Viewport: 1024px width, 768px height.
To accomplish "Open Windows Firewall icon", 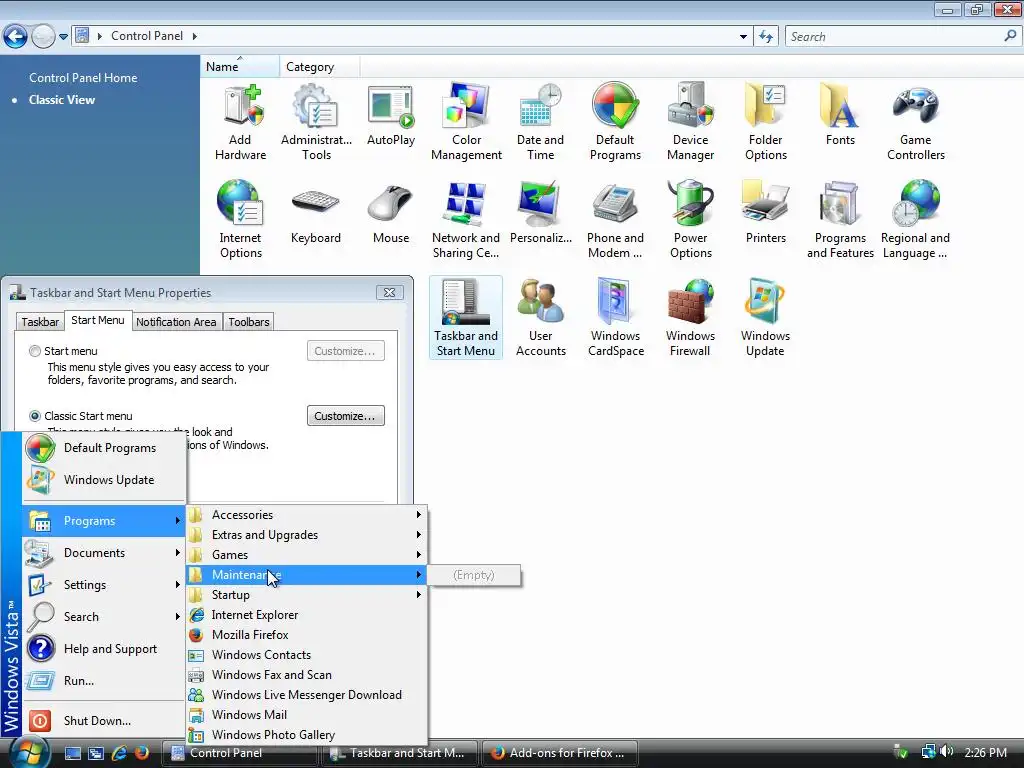I will click(x=690, y=319).
